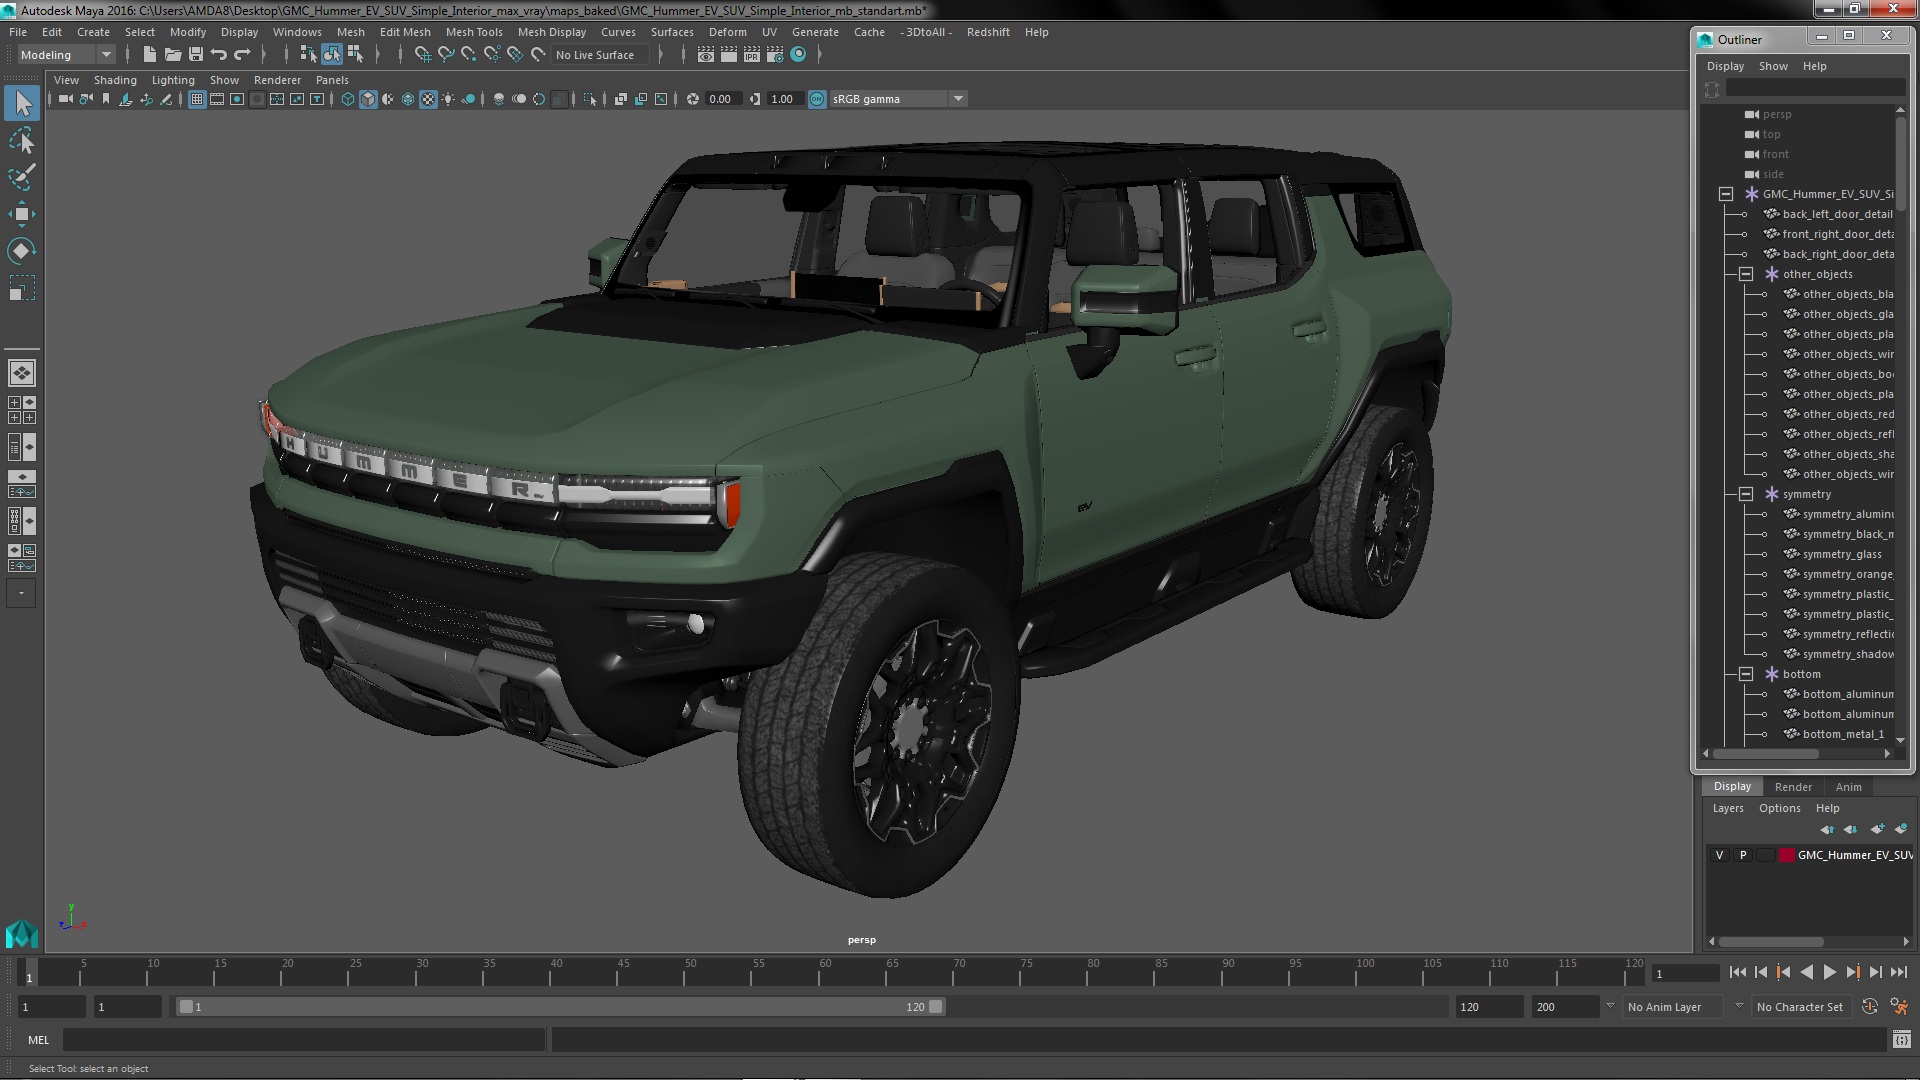Toggle viewport grid display
The height and width of the screenshot is (1080, 1920).
point(197,99)
